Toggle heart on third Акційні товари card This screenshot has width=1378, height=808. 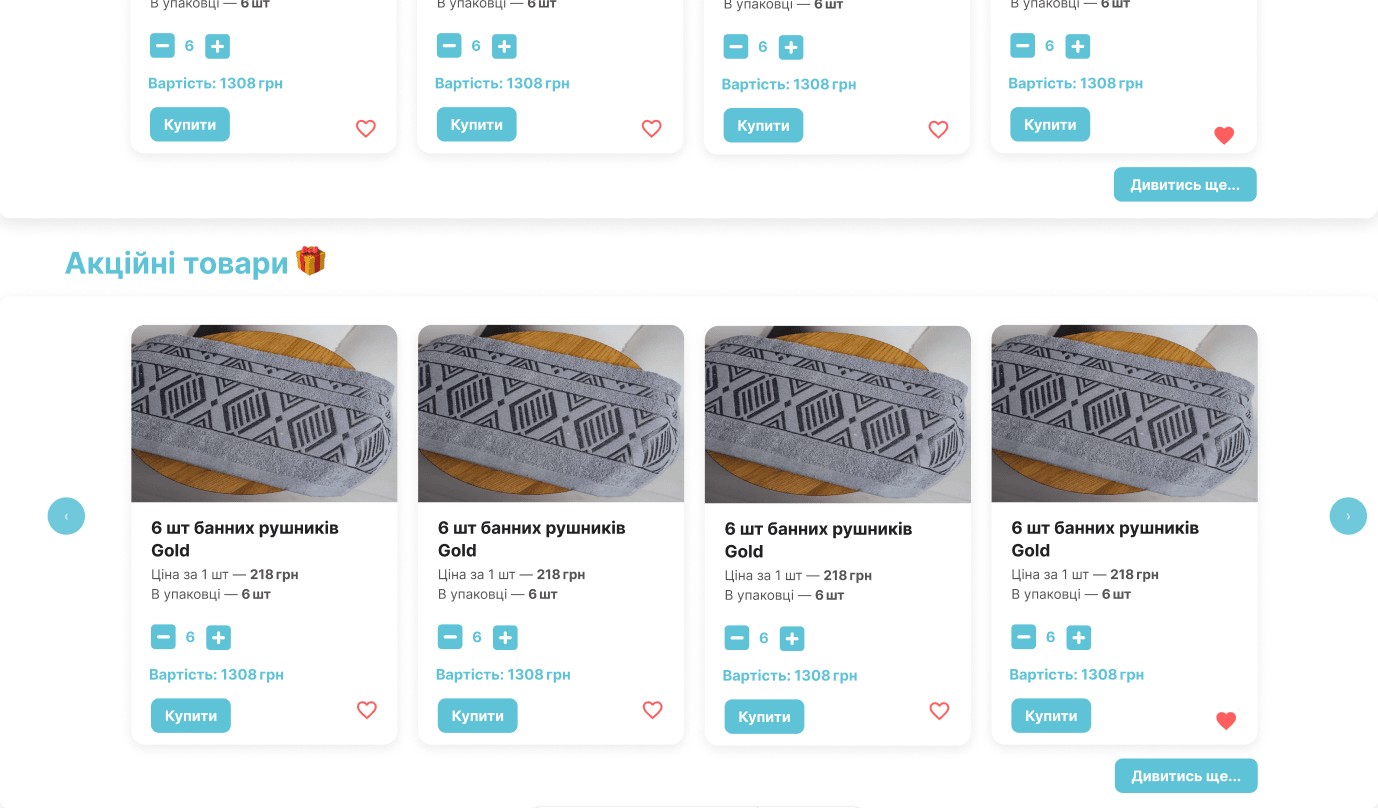(x=939, y=711)
